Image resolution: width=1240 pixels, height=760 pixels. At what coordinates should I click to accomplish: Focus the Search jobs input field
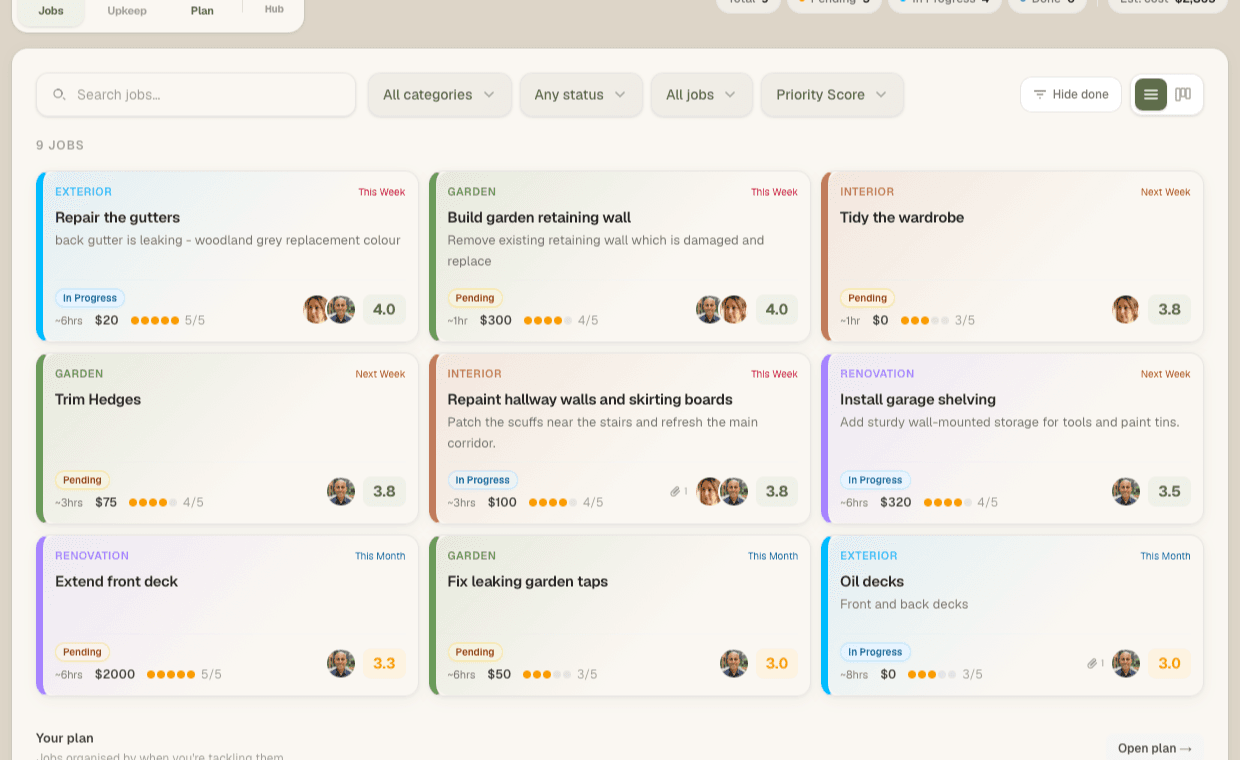(196, 95)
